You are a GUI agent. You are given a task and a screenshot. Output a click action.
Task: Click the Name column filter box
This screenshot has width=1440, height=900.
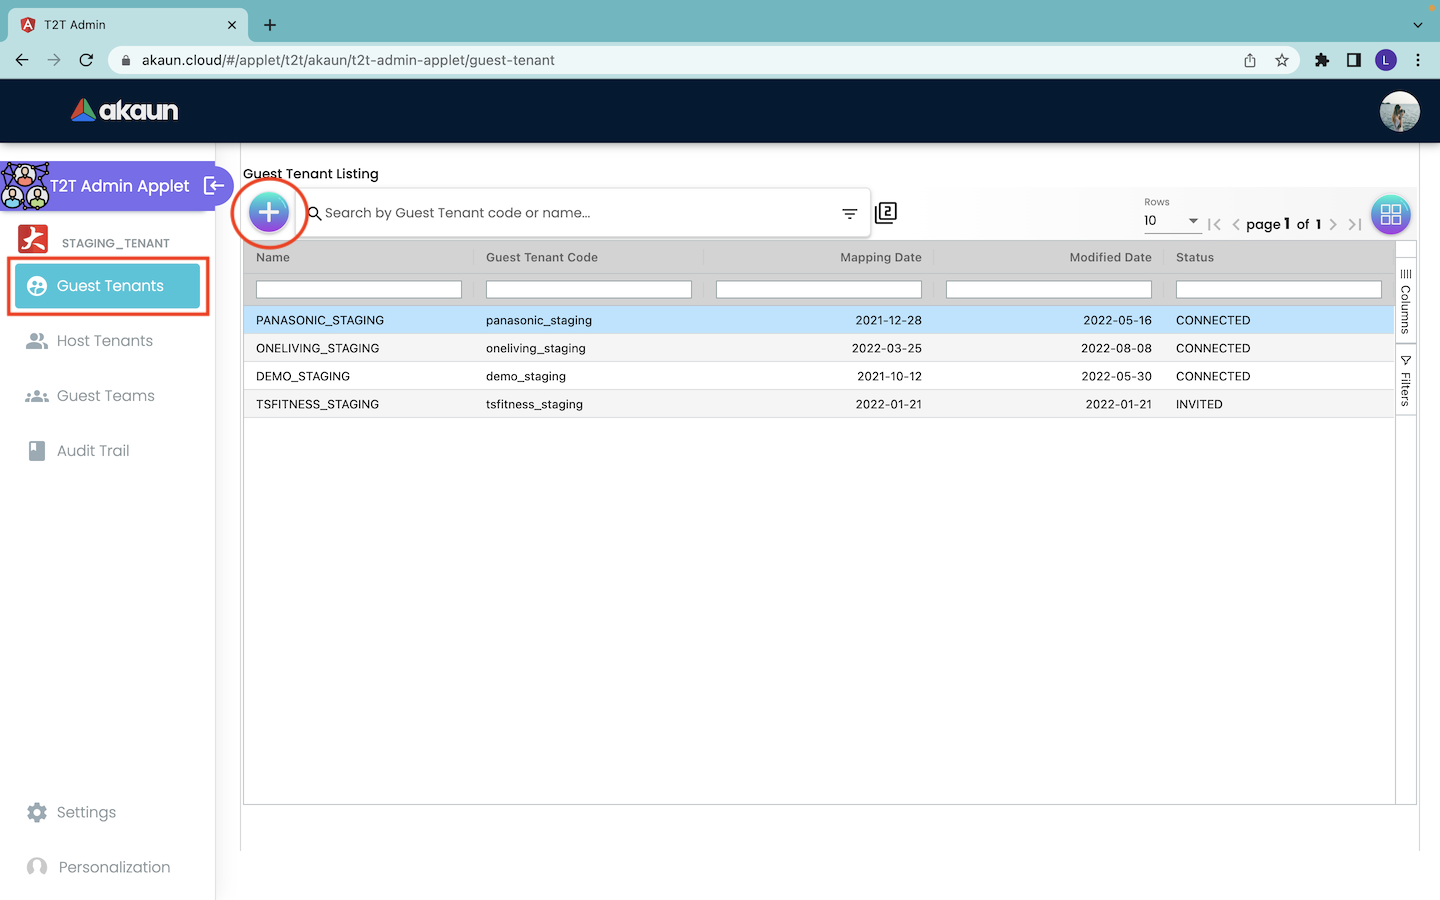coord(358,289)
